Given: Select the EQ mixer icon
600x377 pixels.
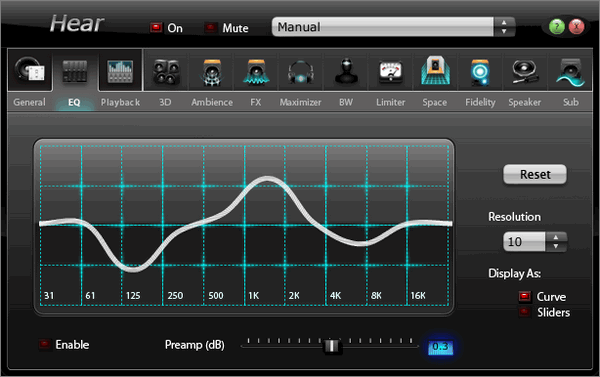Looking at the screenshot, I should [x=75, y=71].
